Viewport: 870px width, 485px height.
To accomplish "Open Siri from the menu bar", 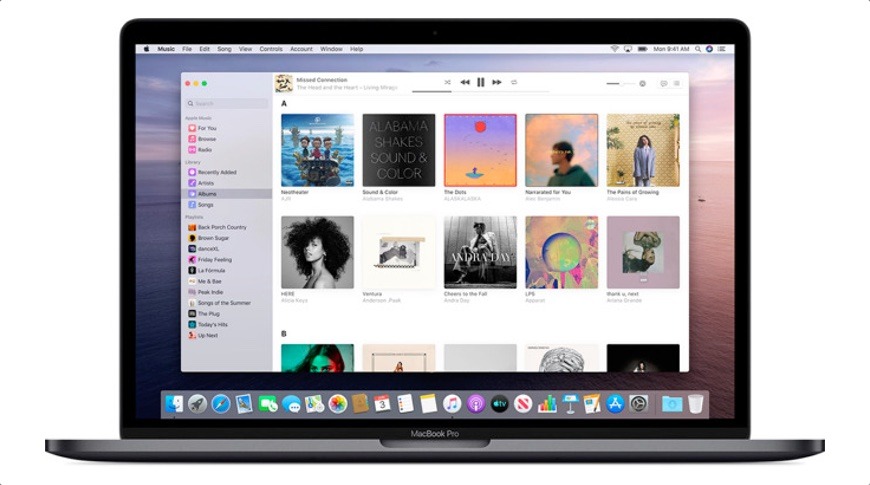I will [x=709, y=49].
